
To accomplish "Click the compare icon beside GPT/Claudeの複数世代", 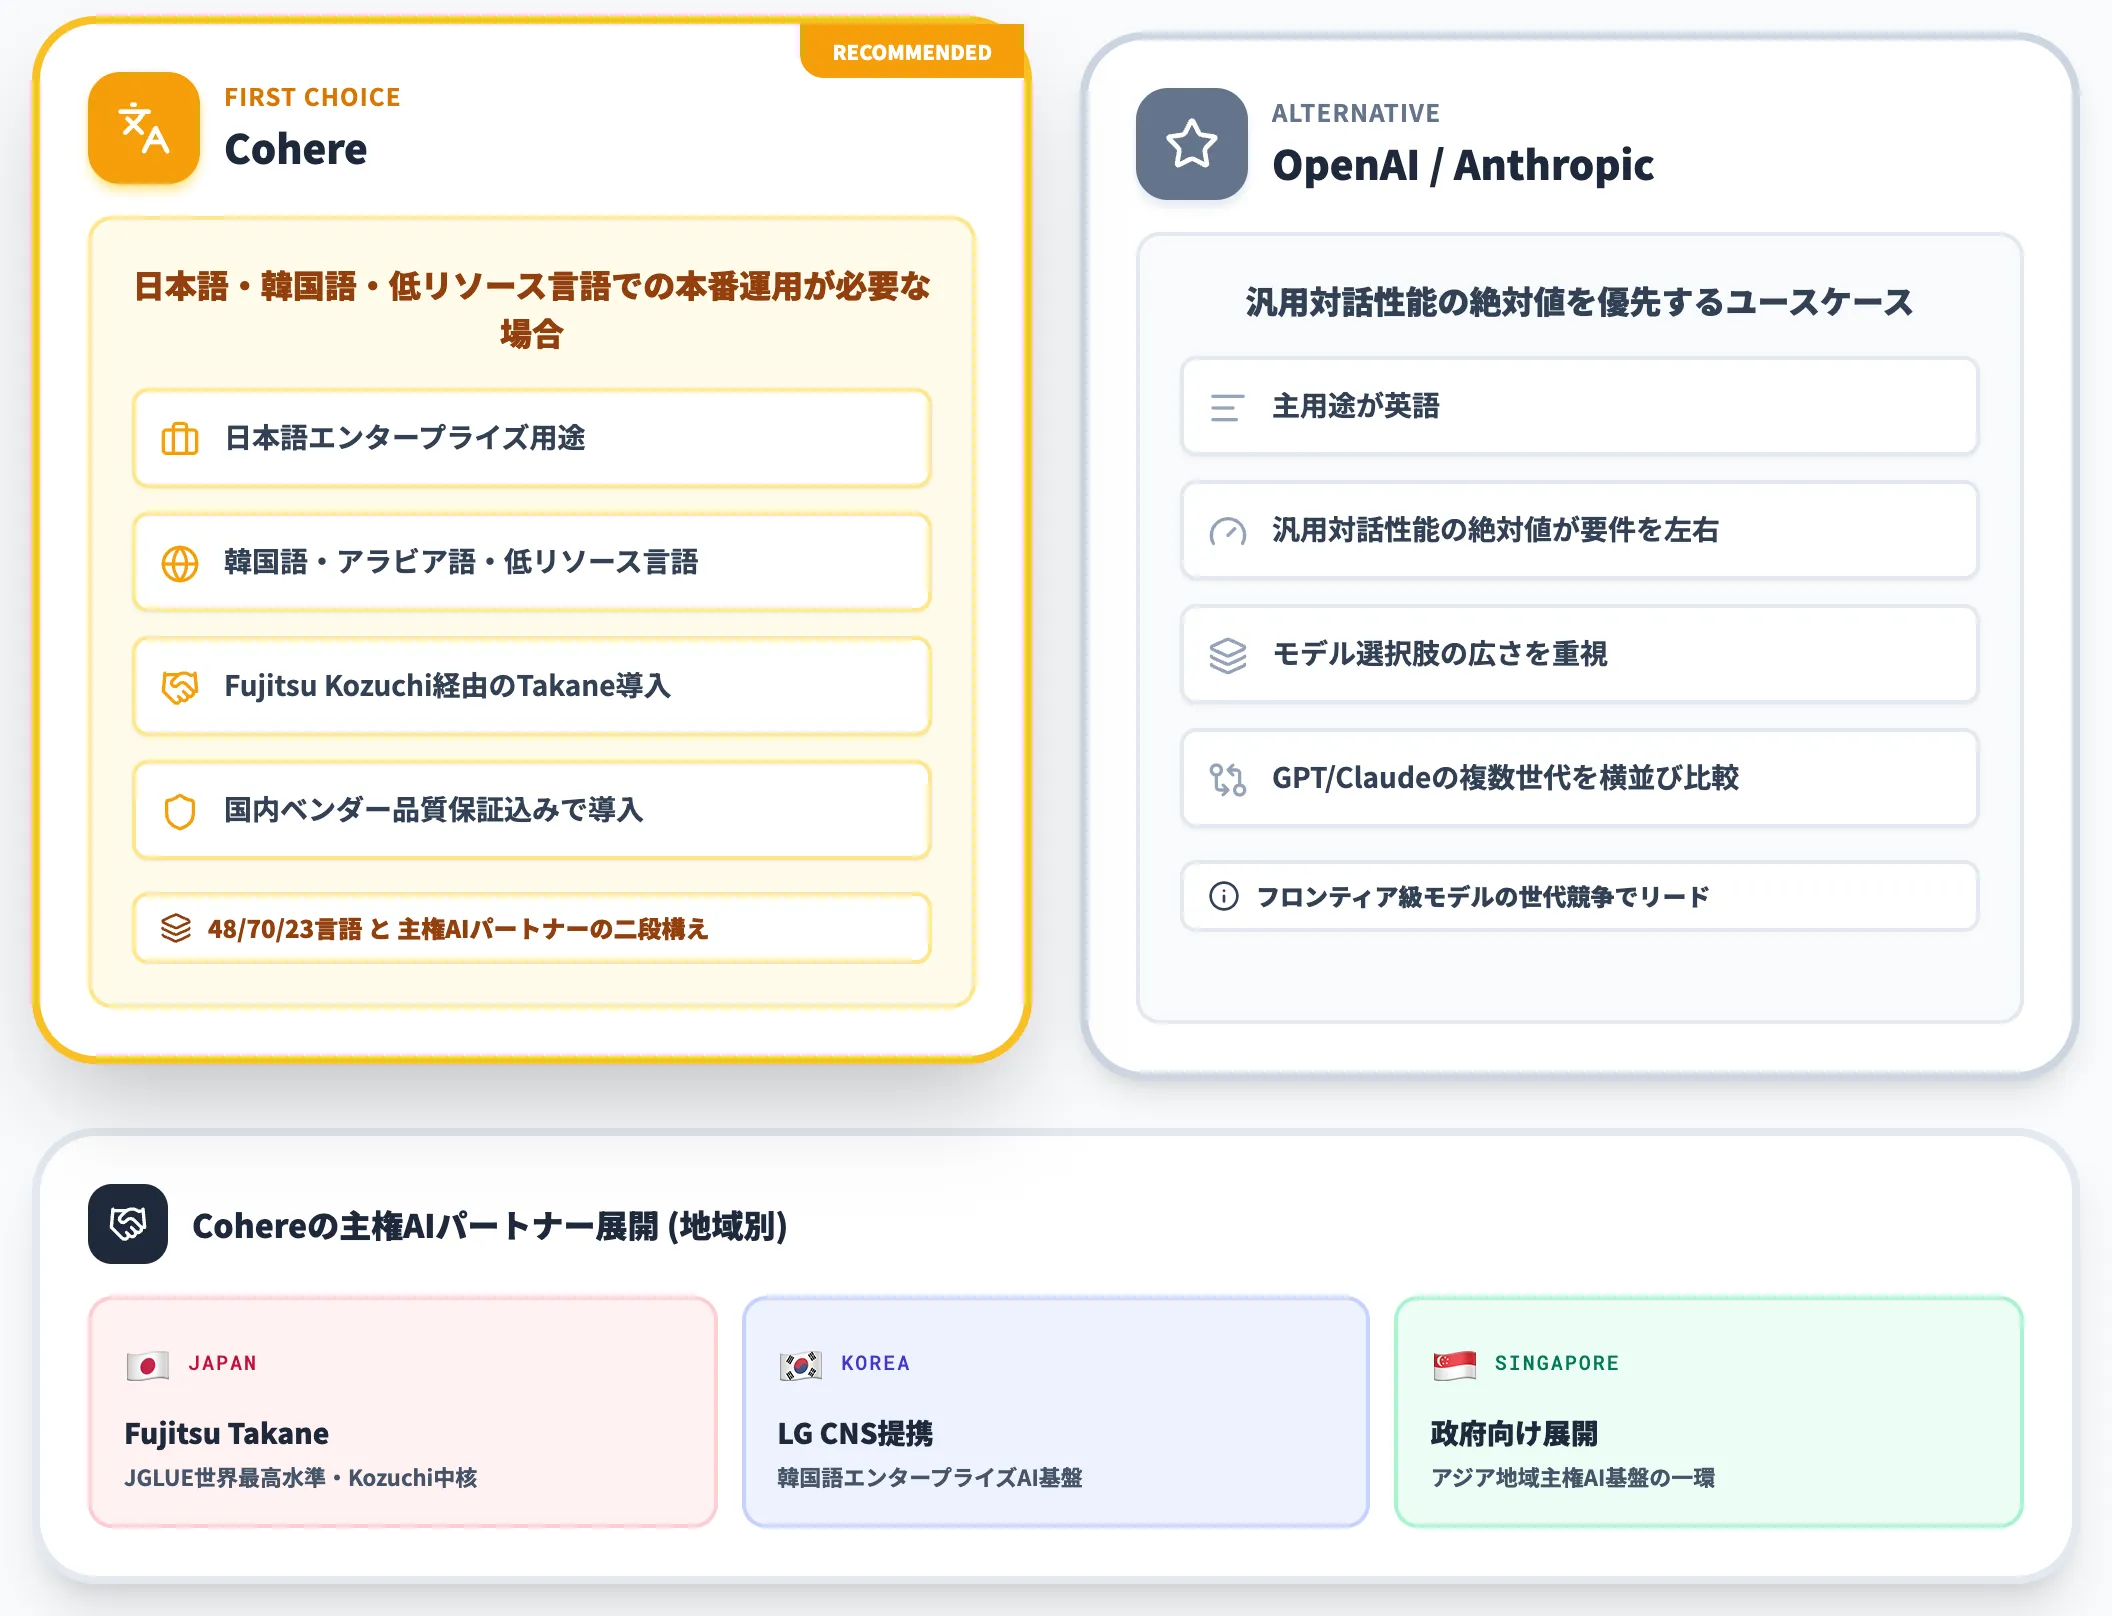I will (1228, 779).
